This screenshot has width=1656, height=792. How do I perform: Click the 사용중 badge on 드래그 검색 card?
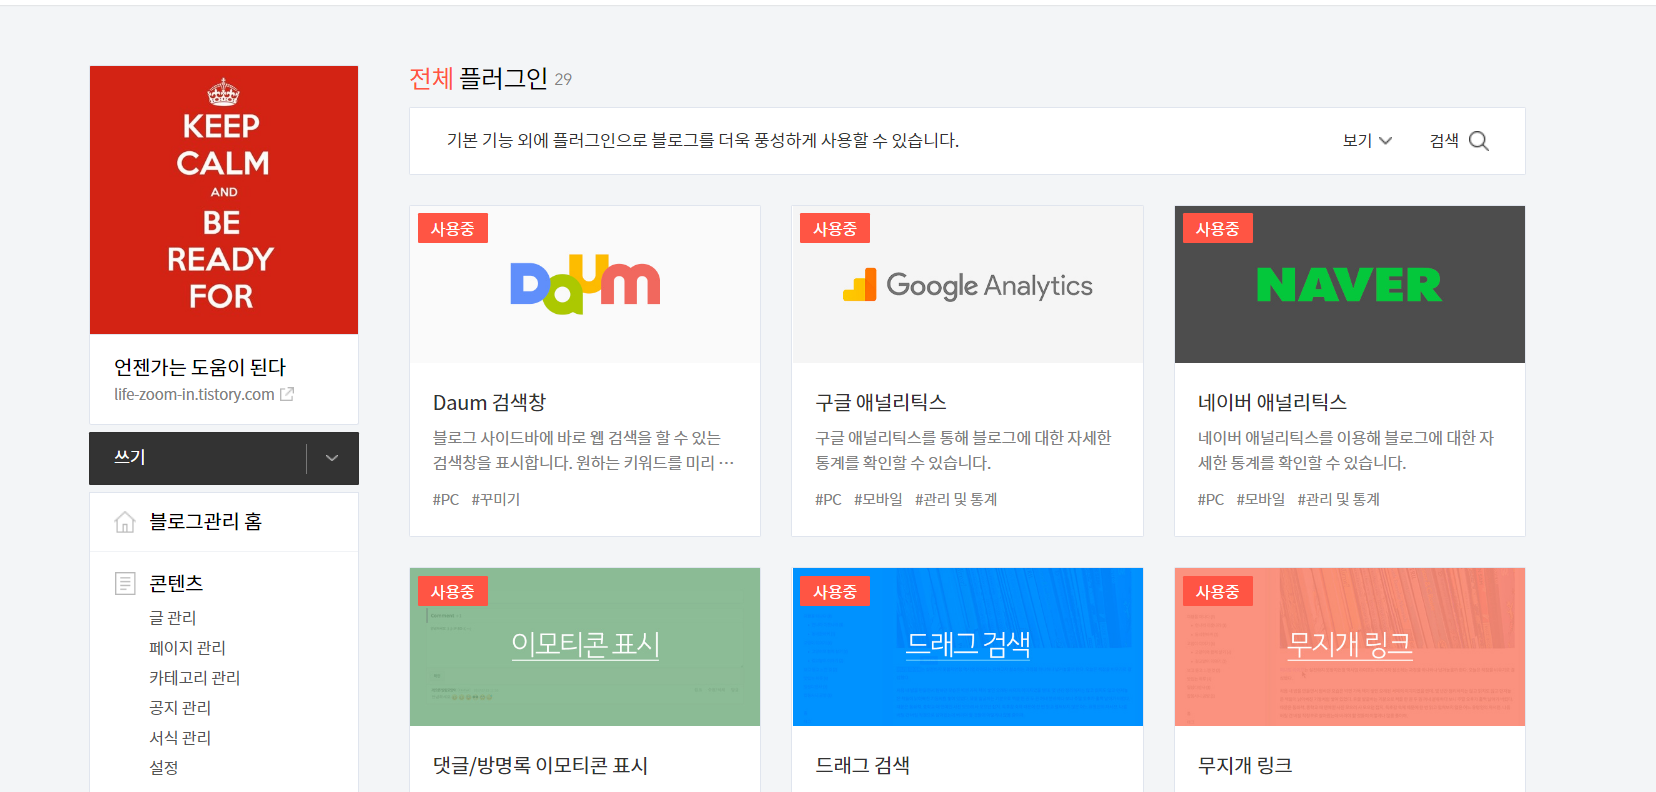pos(835,592)
